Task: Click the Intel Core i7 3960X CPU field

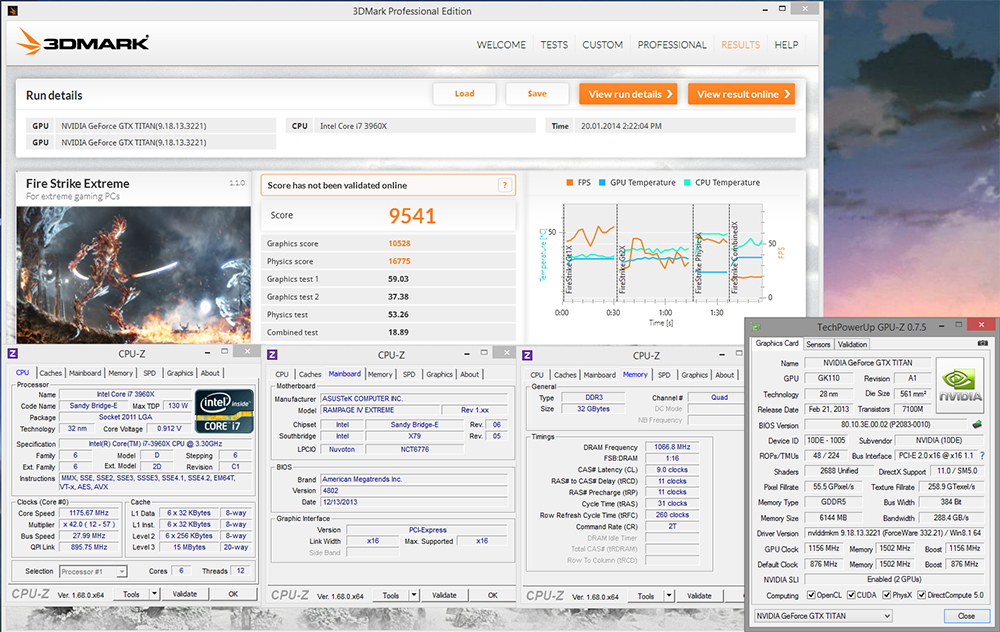Action: 427,126
